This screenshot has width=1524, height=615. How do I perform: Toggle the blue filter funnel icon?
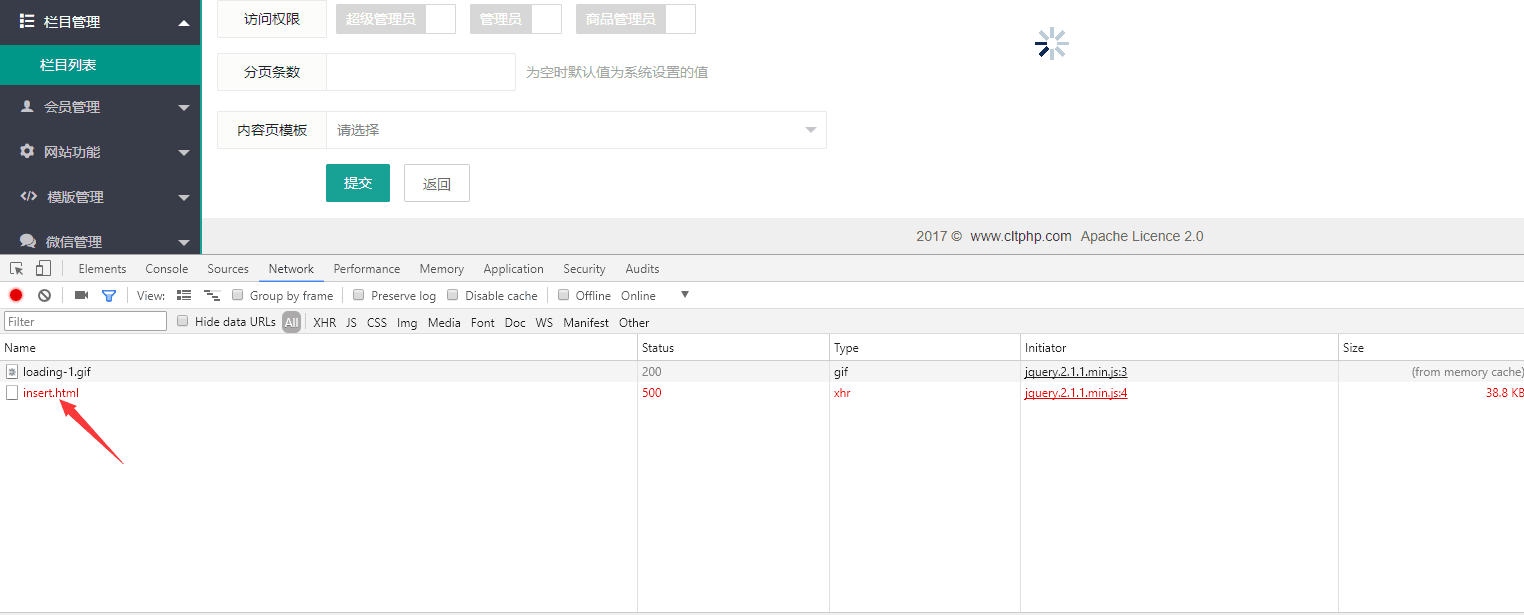point(109,295)
